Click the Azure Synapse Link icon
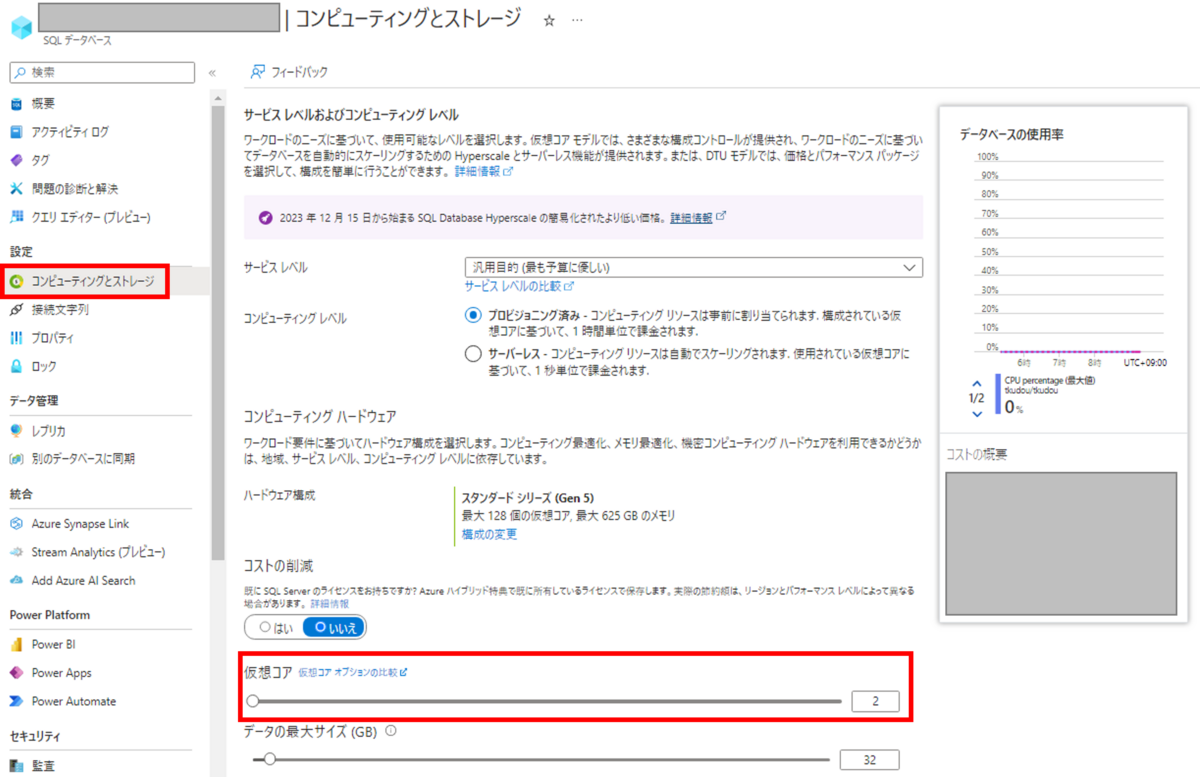The width and height of the screenshot is (1200, 777). 16,524
